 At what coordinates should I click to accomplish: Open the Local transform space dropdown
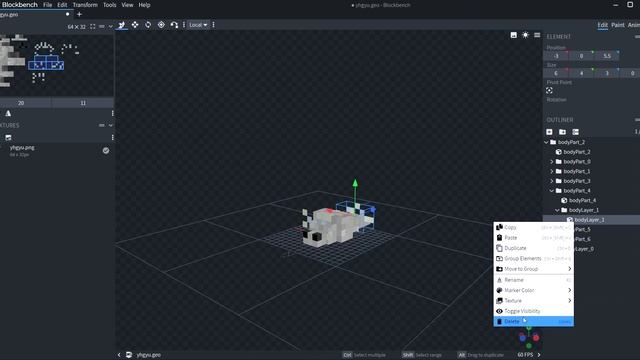coord(198,25)
